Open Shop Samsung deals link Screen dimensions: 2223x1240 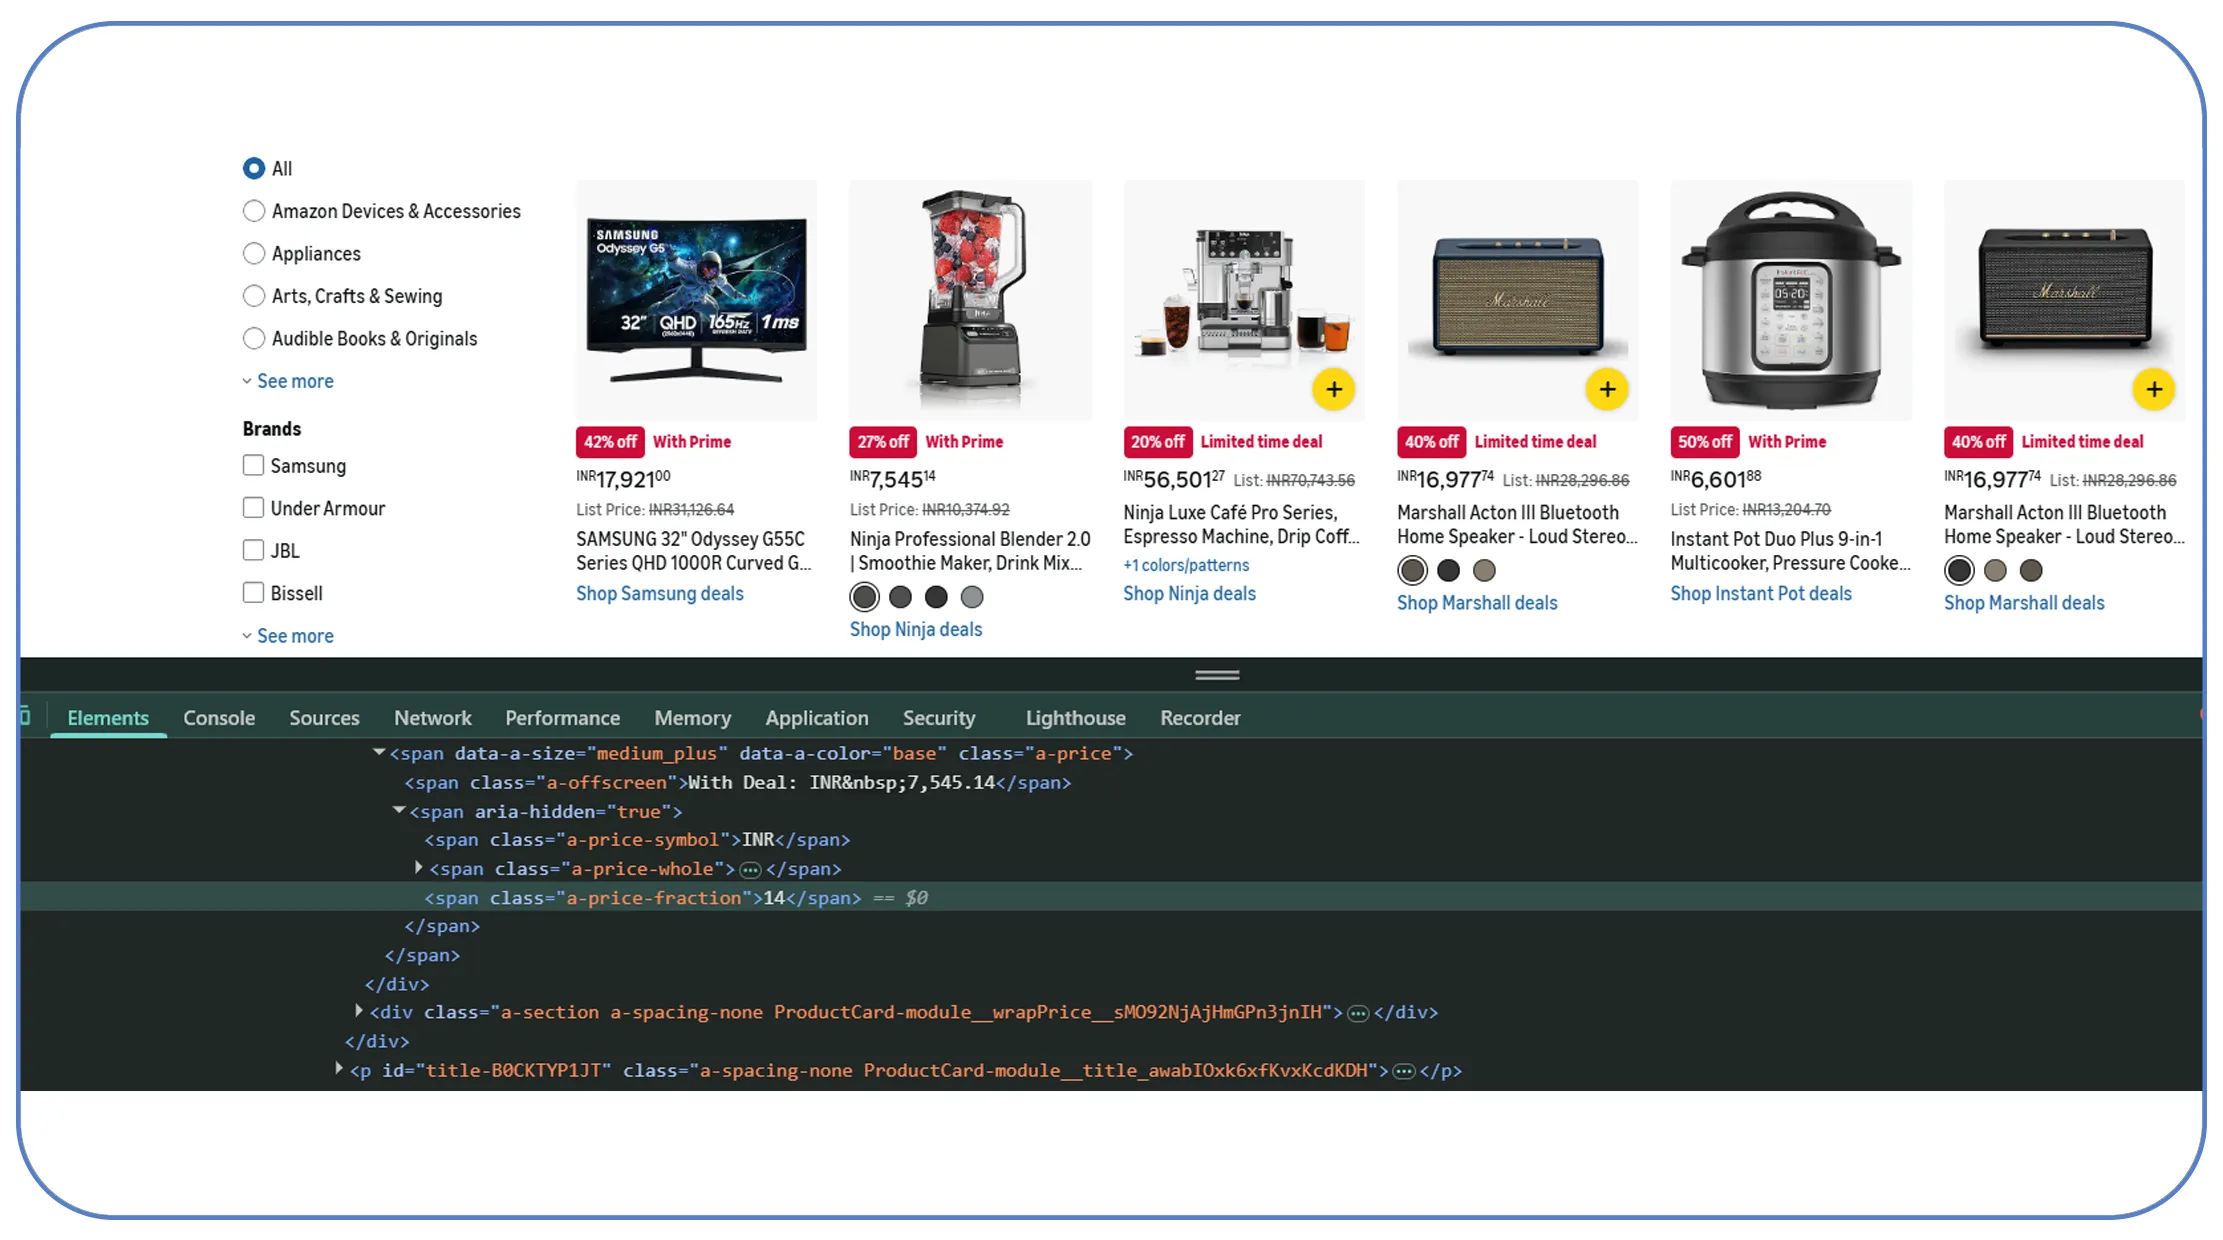[660, 594]
